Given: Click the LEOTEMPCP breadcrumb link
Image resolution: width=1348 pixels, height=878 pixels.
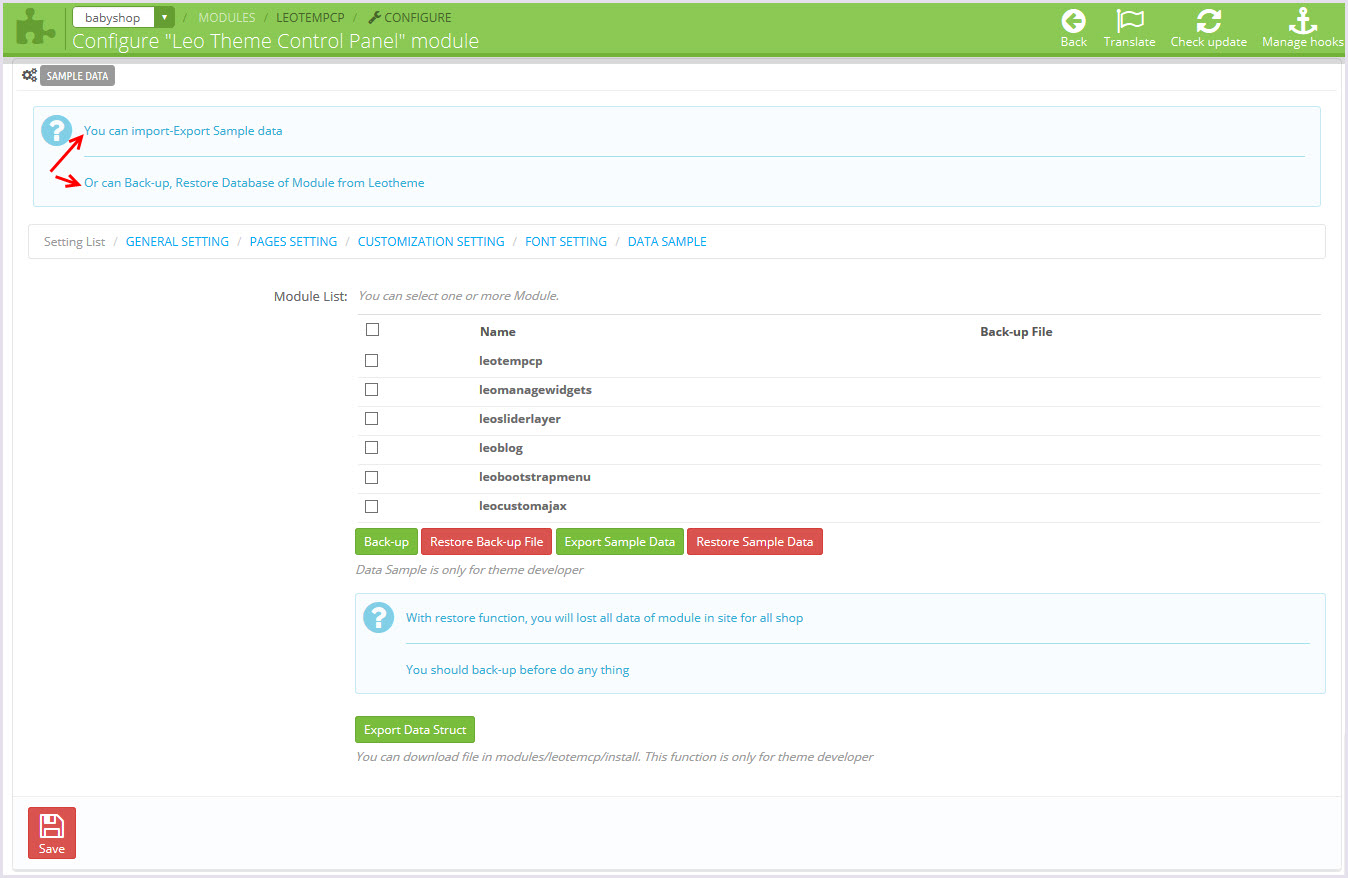Looking at the screenshot, I should pos(310,17).
